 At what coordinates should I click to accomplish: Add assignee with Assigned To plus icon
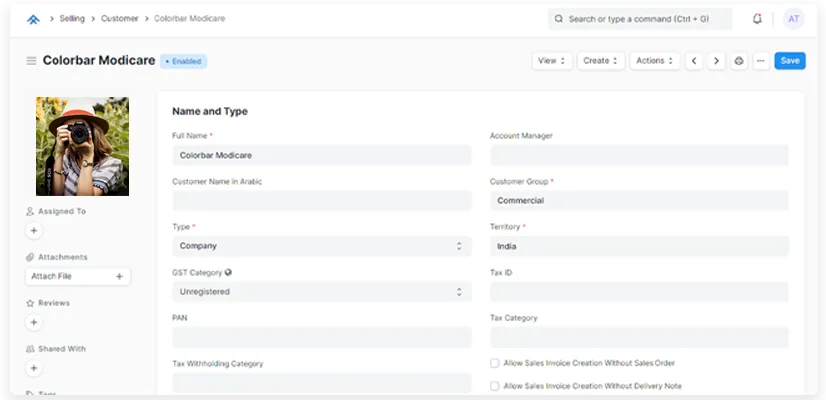34,231
